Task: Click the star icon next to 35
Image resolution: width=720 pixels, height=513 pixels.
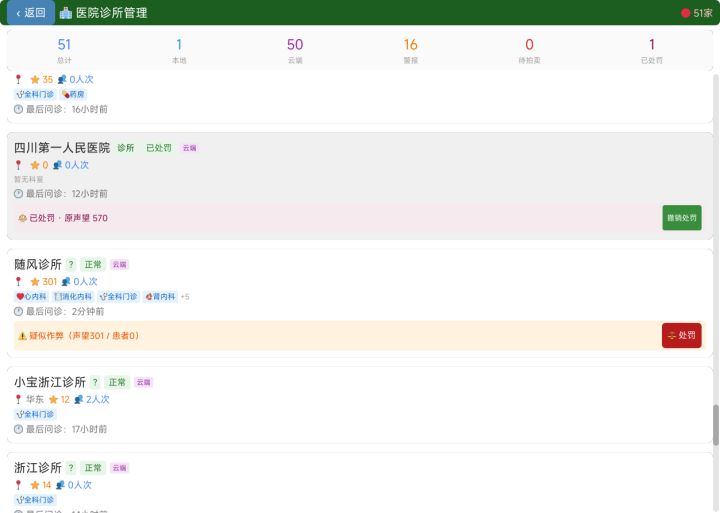Action: click(35, 79)
